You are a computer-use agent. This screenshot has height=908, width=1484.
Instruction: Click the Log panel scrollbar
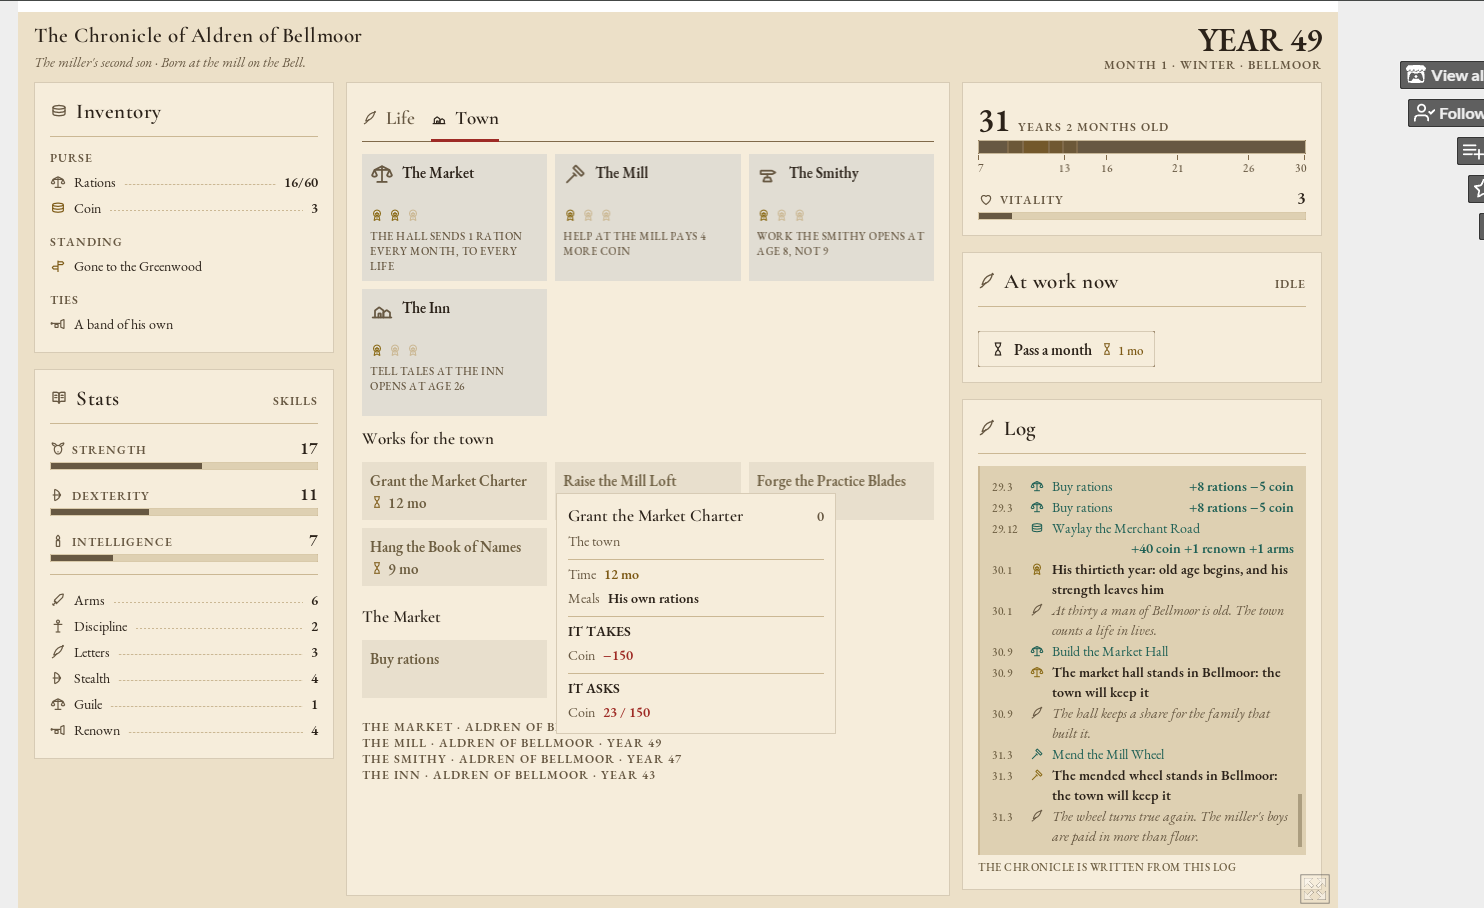pyautogui.click(x=1300, y=821)
